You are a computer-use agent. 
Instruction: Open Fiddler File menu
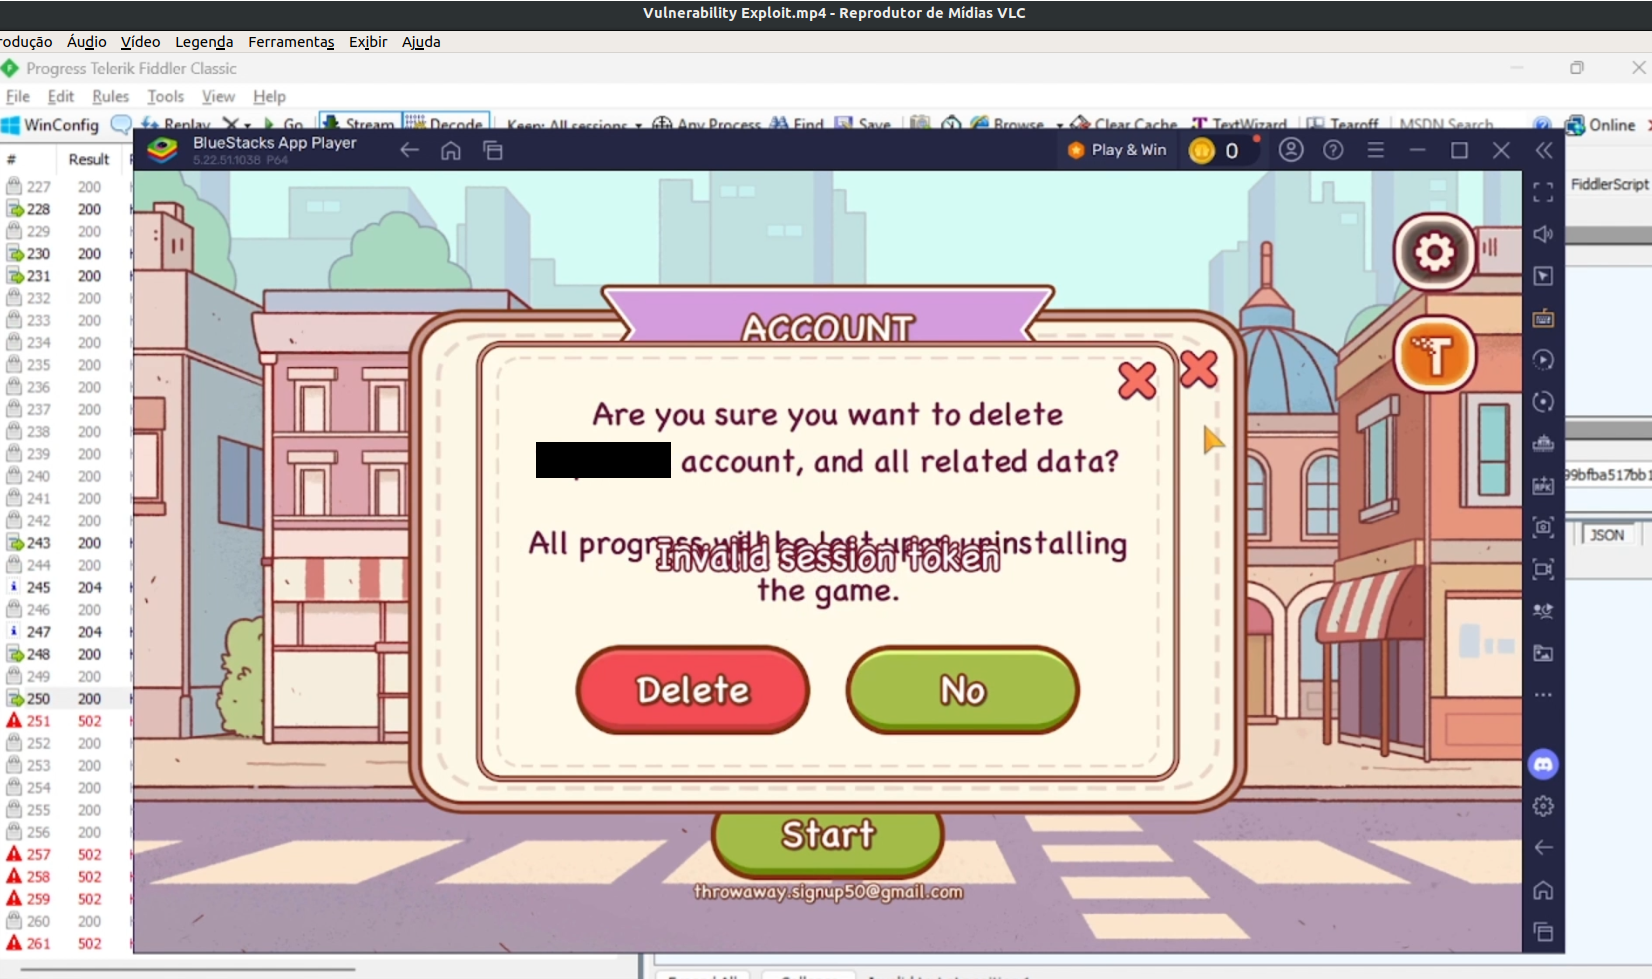pyautogui.click(x=18, y=96)
